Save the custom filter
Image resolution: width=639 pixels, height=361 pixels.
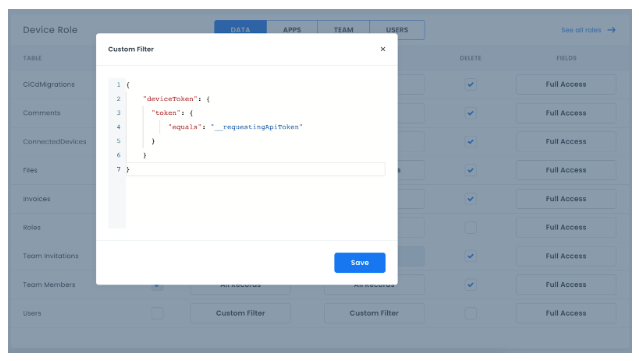coord(360,263)
